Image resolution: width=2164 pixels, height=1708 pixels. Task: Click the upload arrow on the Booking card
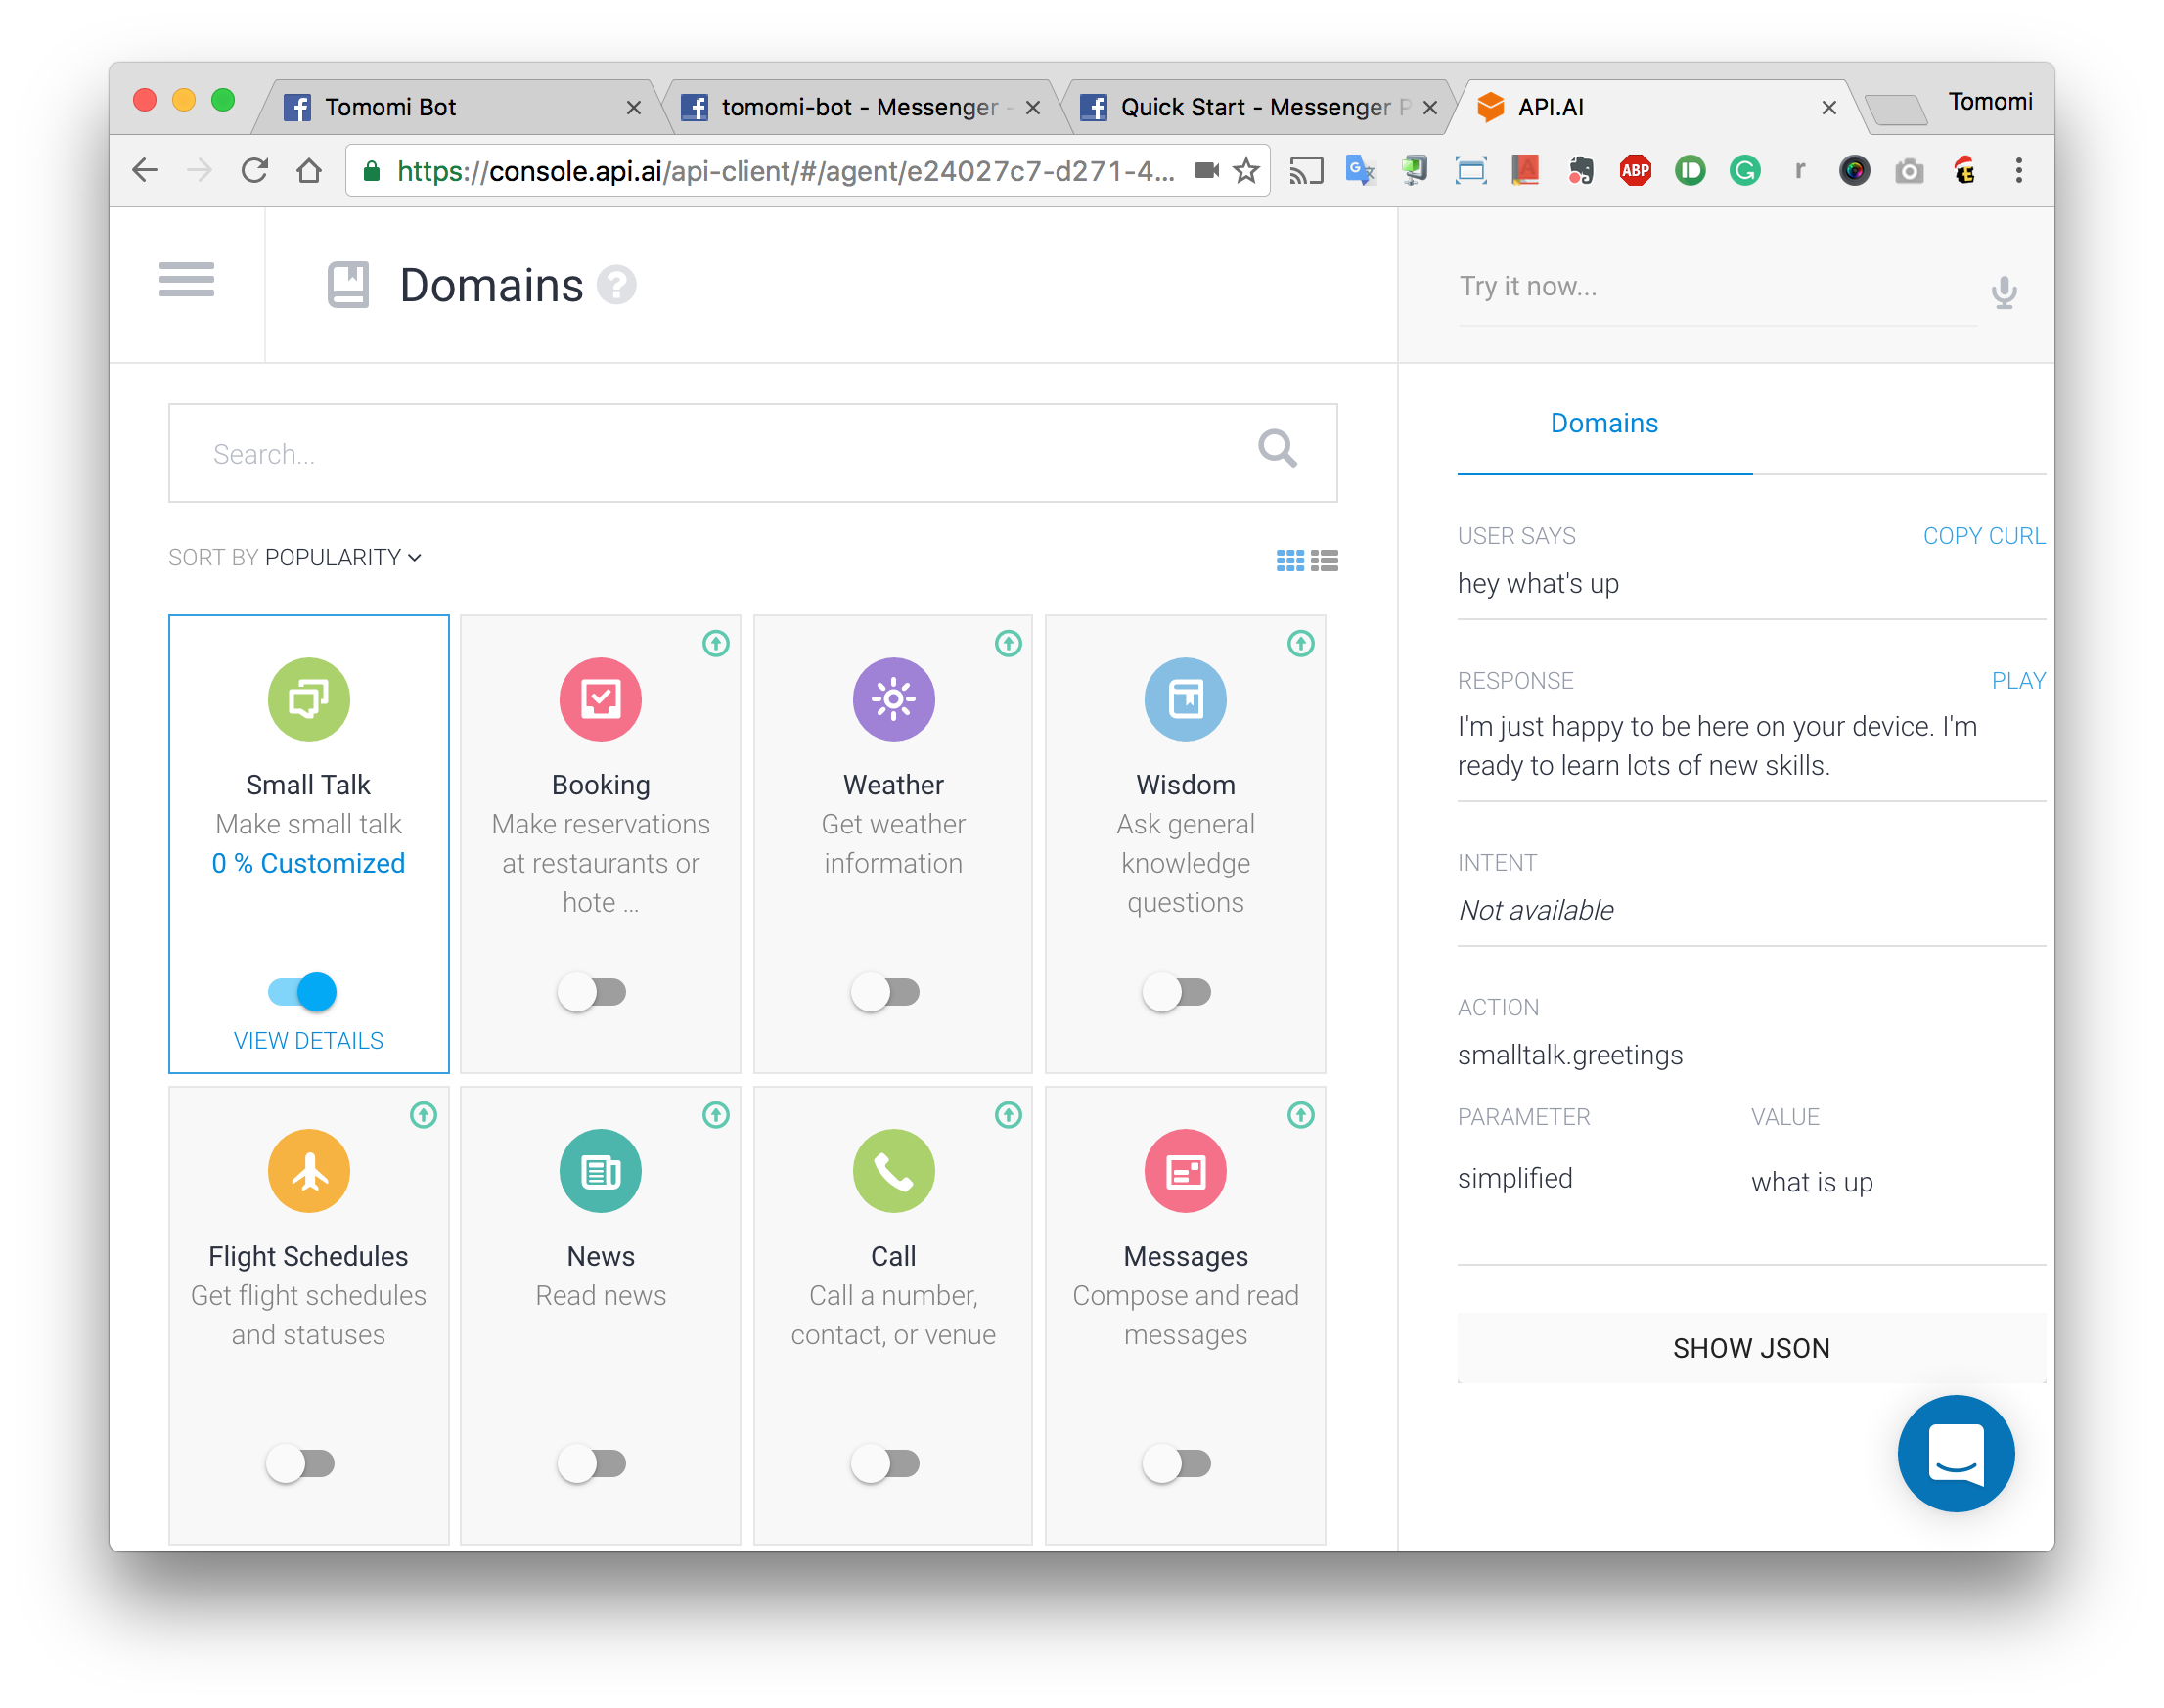(x=715, y=645)
